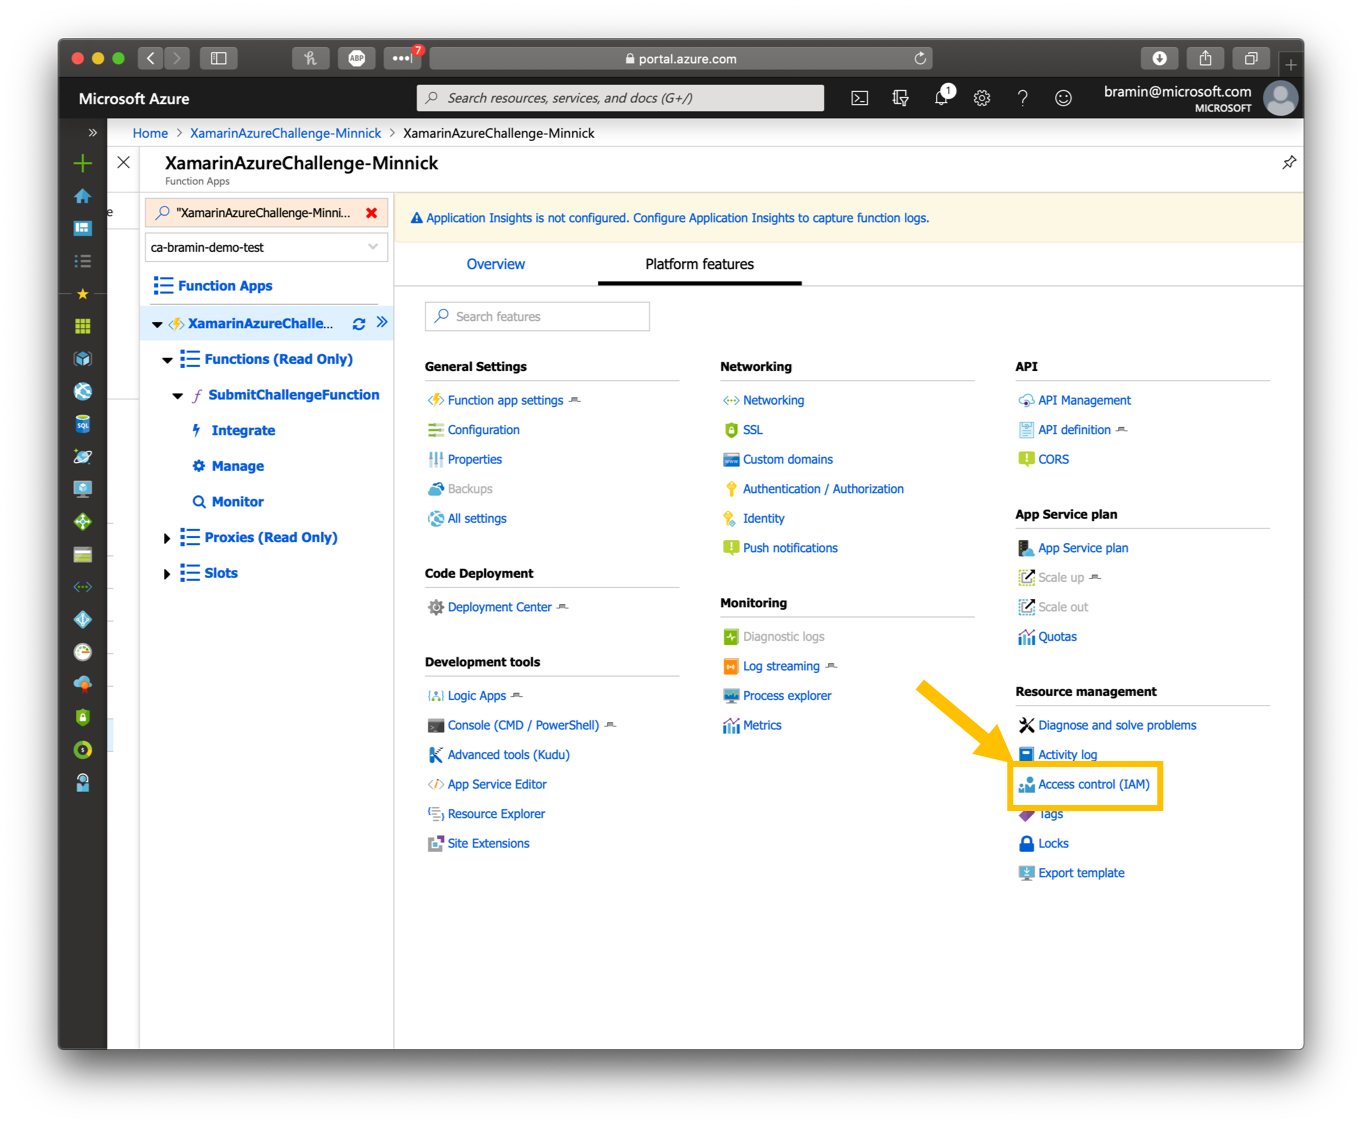Switch to the Overview tab
The height and width of the screenshot is (1125, 1360).
click(x=496, y=264)
